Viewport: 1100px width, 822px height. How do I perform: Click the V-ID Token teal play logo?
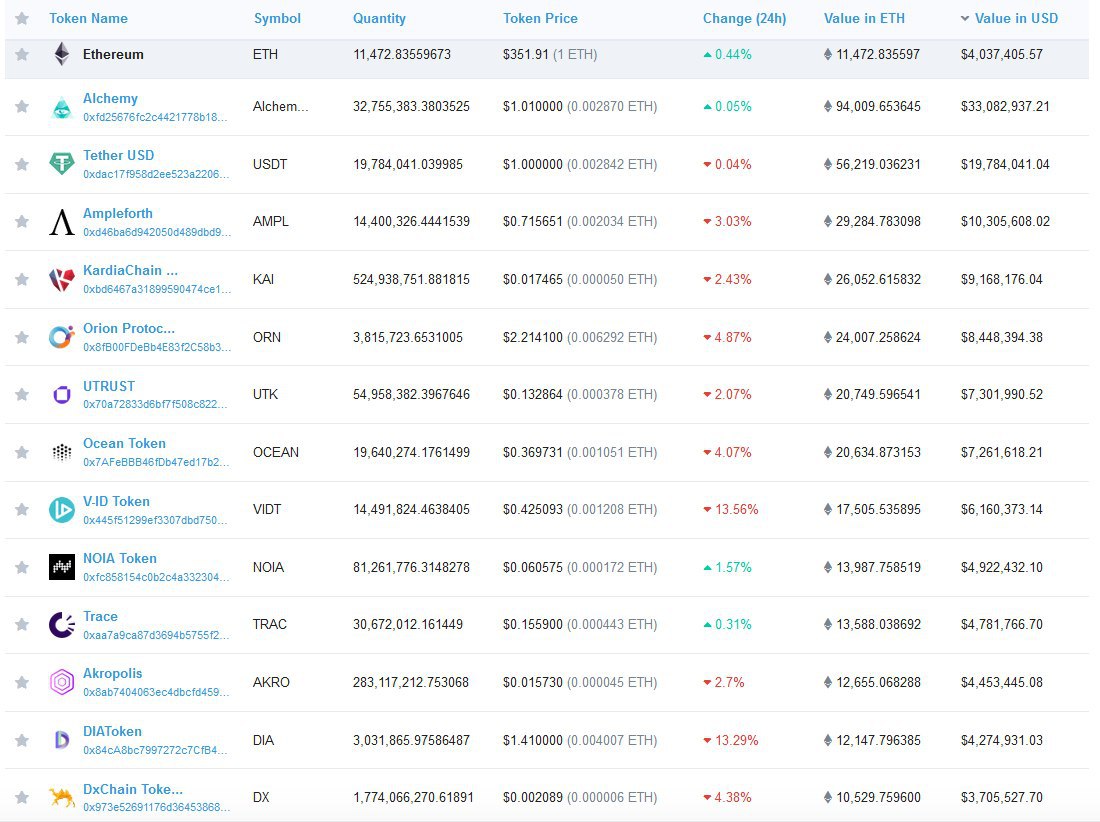pos(62,510)
